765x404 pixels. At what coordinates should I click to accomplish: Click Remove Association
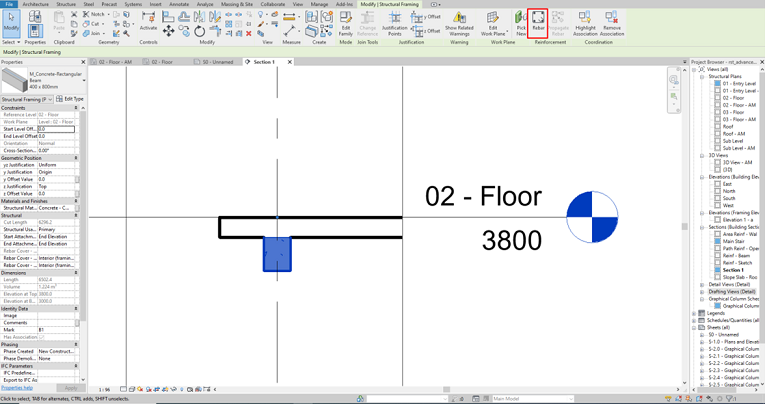pyautogui.click(x=612, y=23)
